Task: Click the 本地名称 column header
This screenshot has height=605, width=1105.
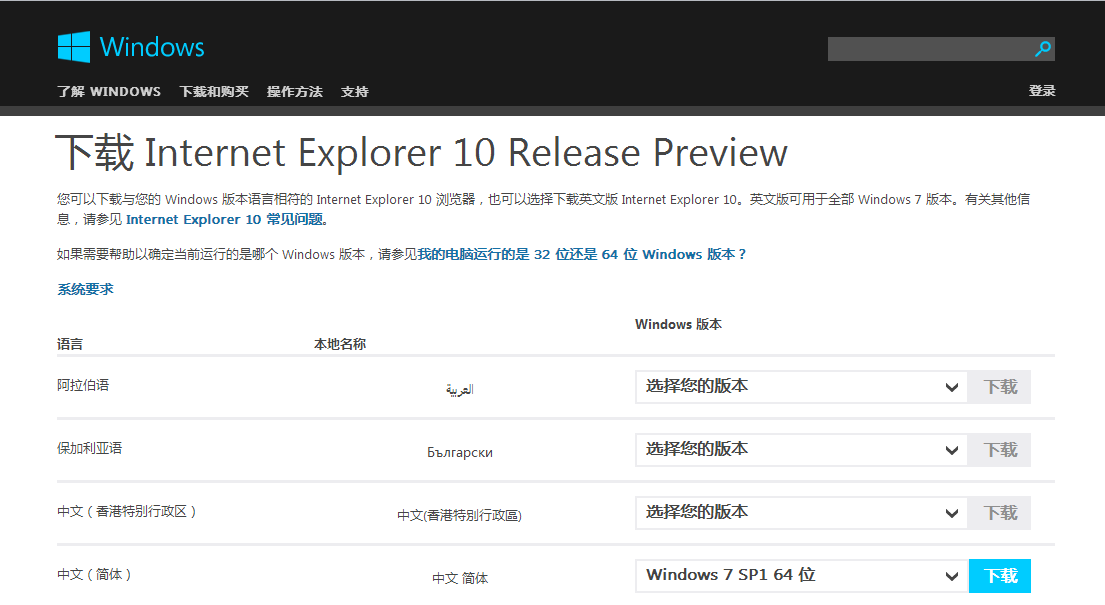Action: pyautogui.click(x=340, y=344)
